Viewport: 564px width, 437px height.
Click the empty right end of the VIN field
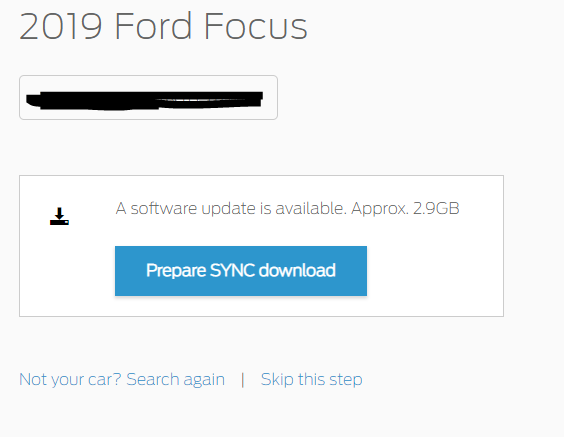[x=270, y=97]
